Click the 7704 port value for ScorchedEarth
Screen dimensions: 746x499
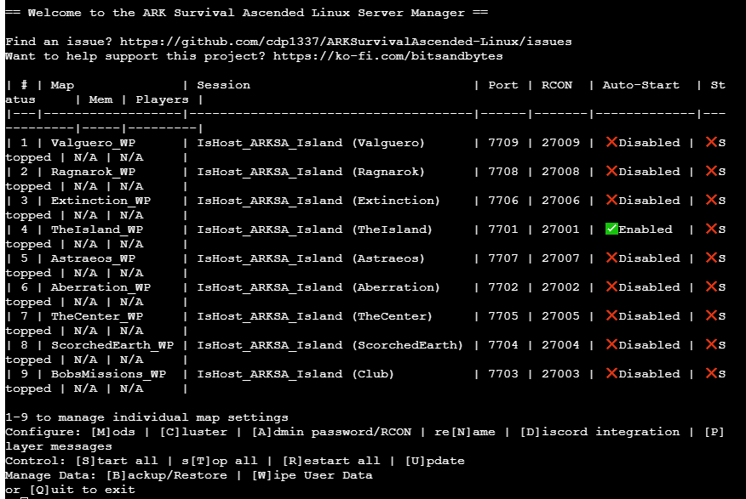pos(503,346)
